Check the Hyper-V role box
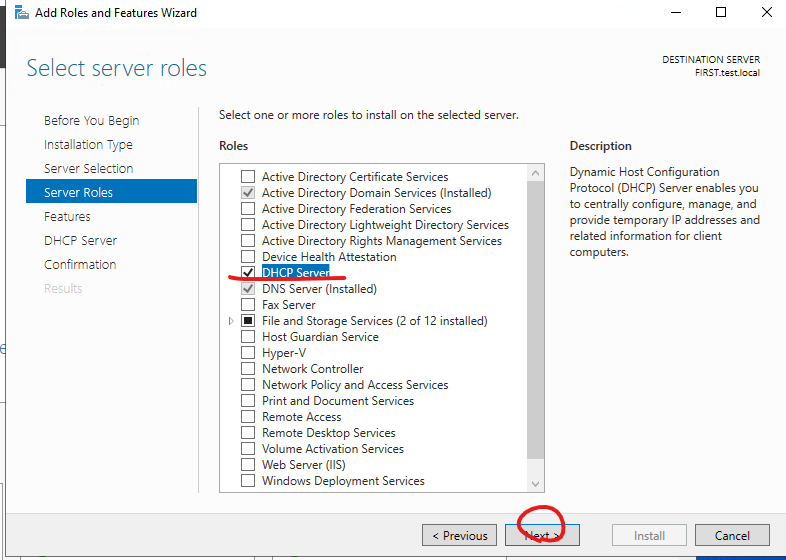 [248, 352]
